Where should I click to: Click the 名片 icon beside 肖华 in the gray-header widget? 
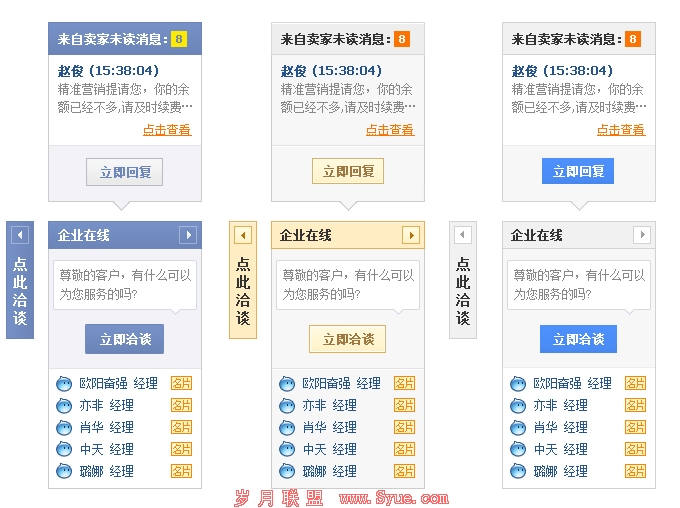coord(635,427)
